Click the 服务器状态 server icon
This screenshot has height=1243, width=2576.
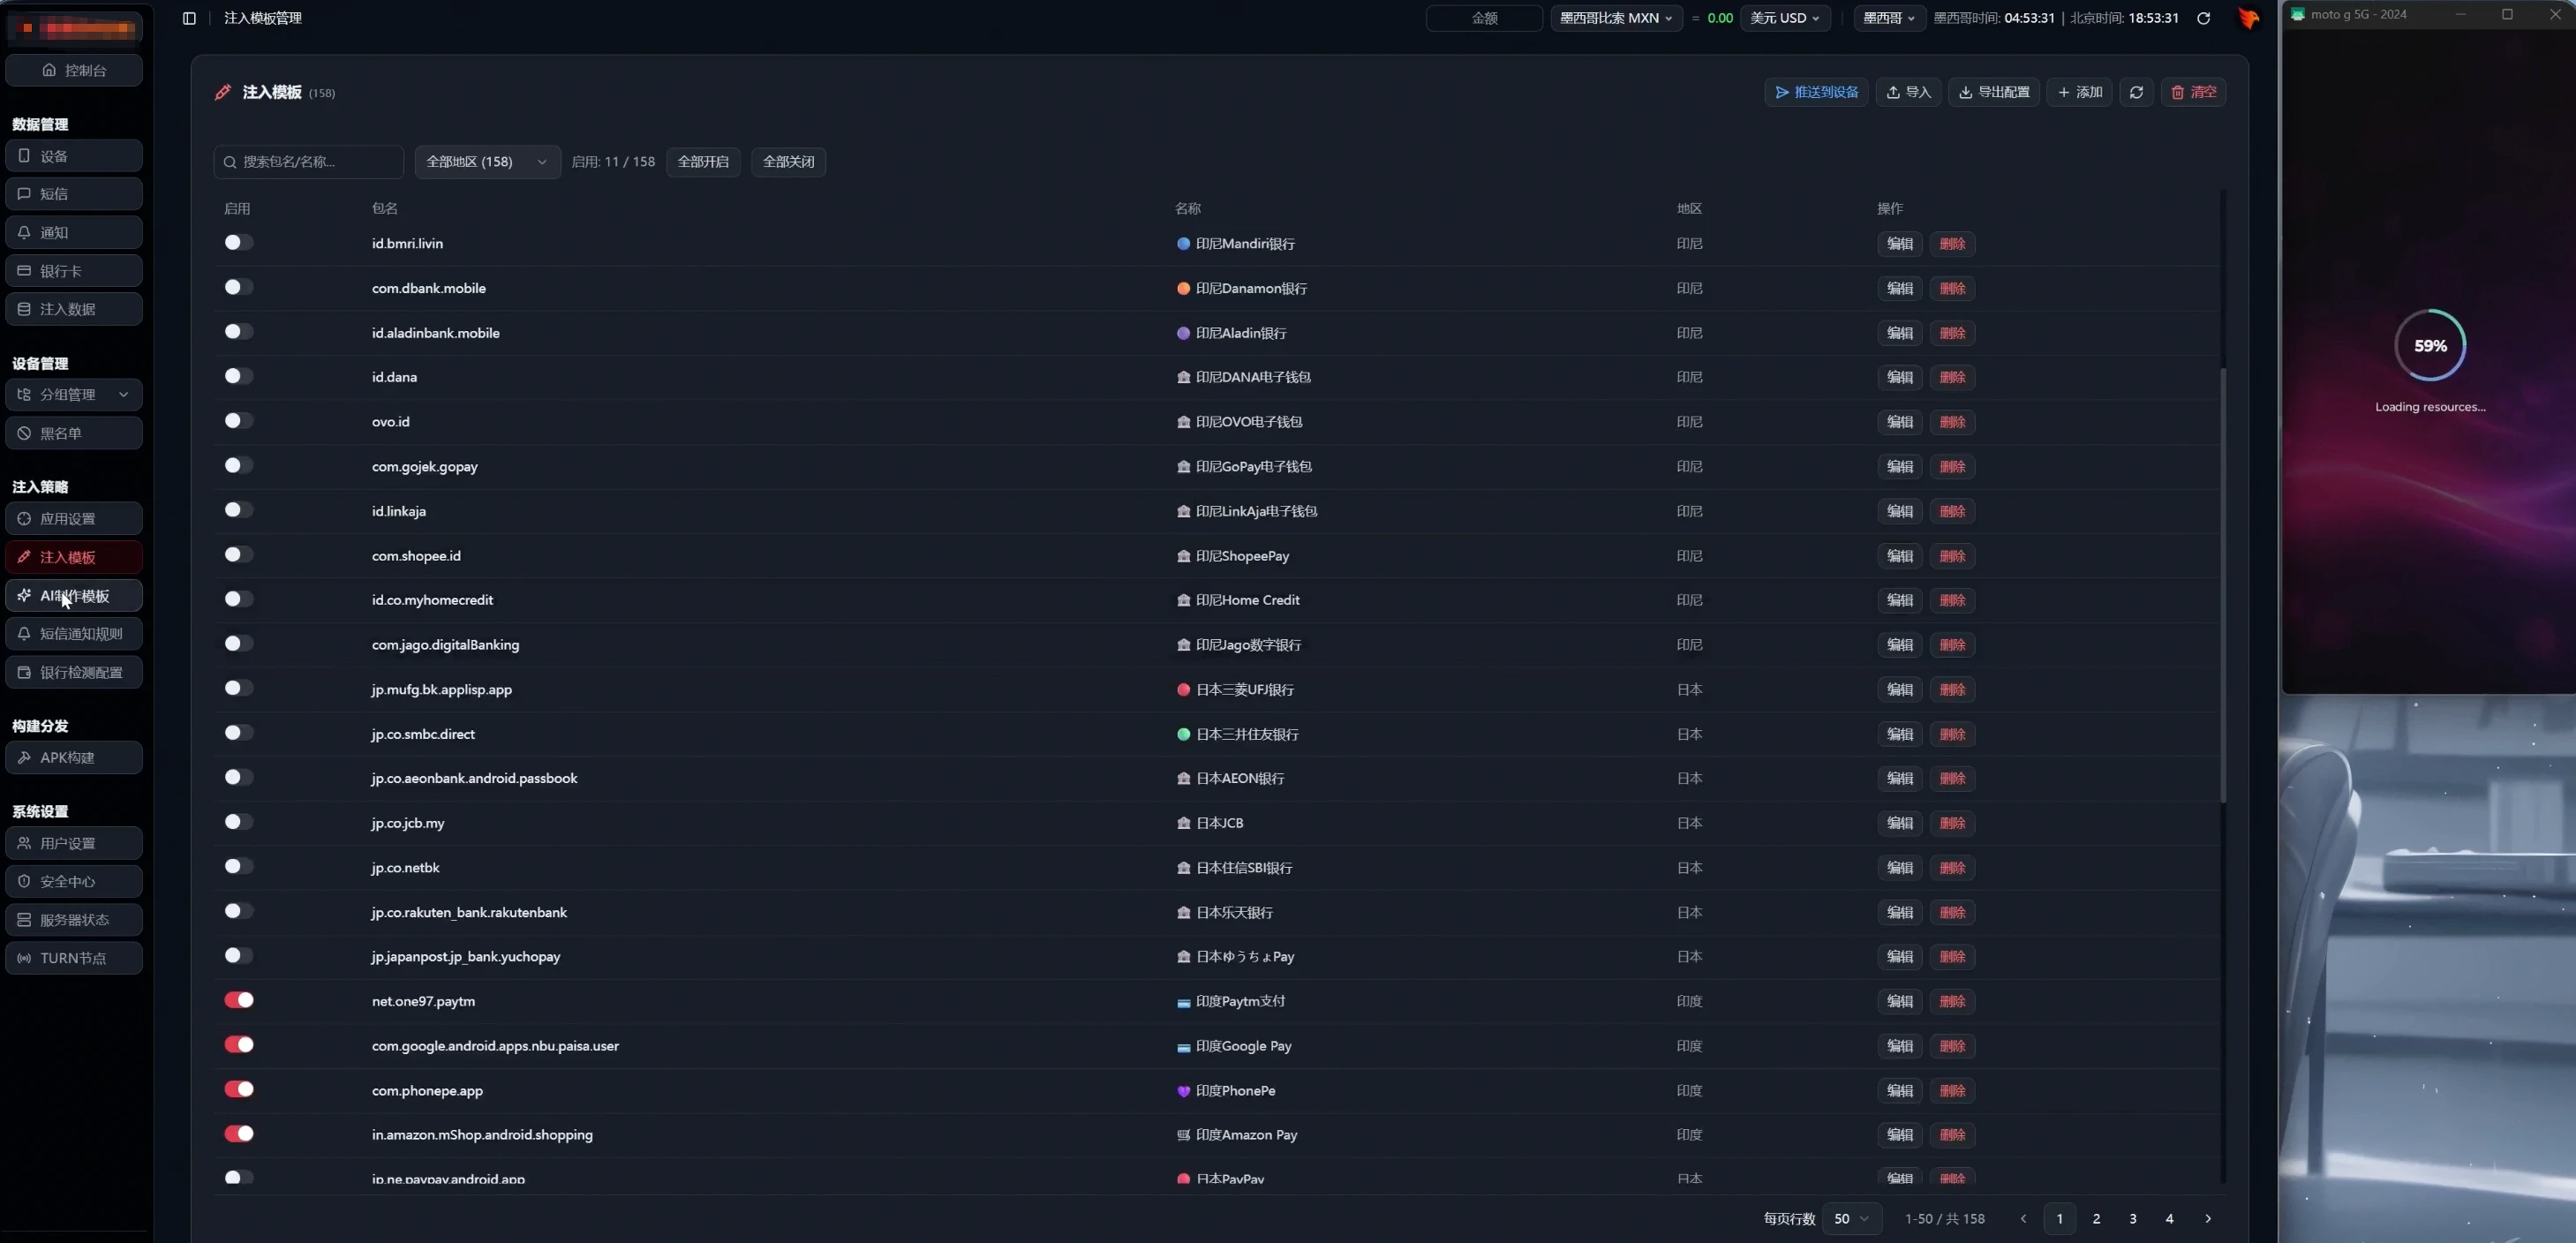(24, 919)
